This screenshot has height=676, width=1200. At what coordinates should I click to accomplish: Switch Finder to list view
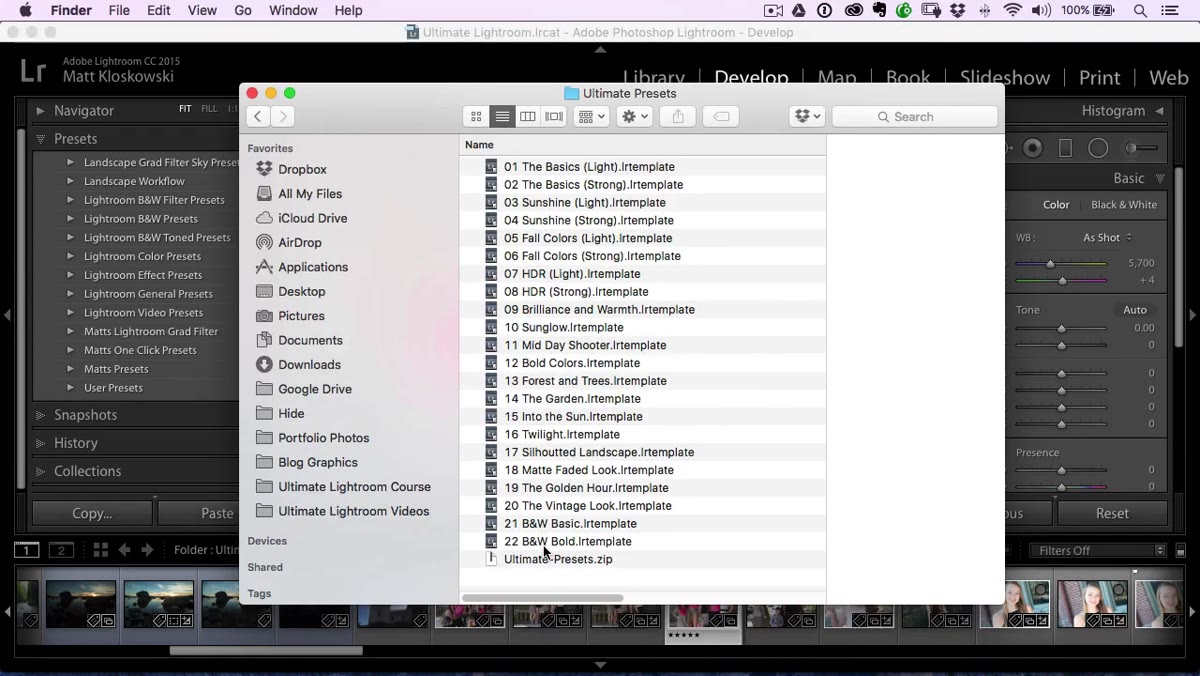click(502, 117)
